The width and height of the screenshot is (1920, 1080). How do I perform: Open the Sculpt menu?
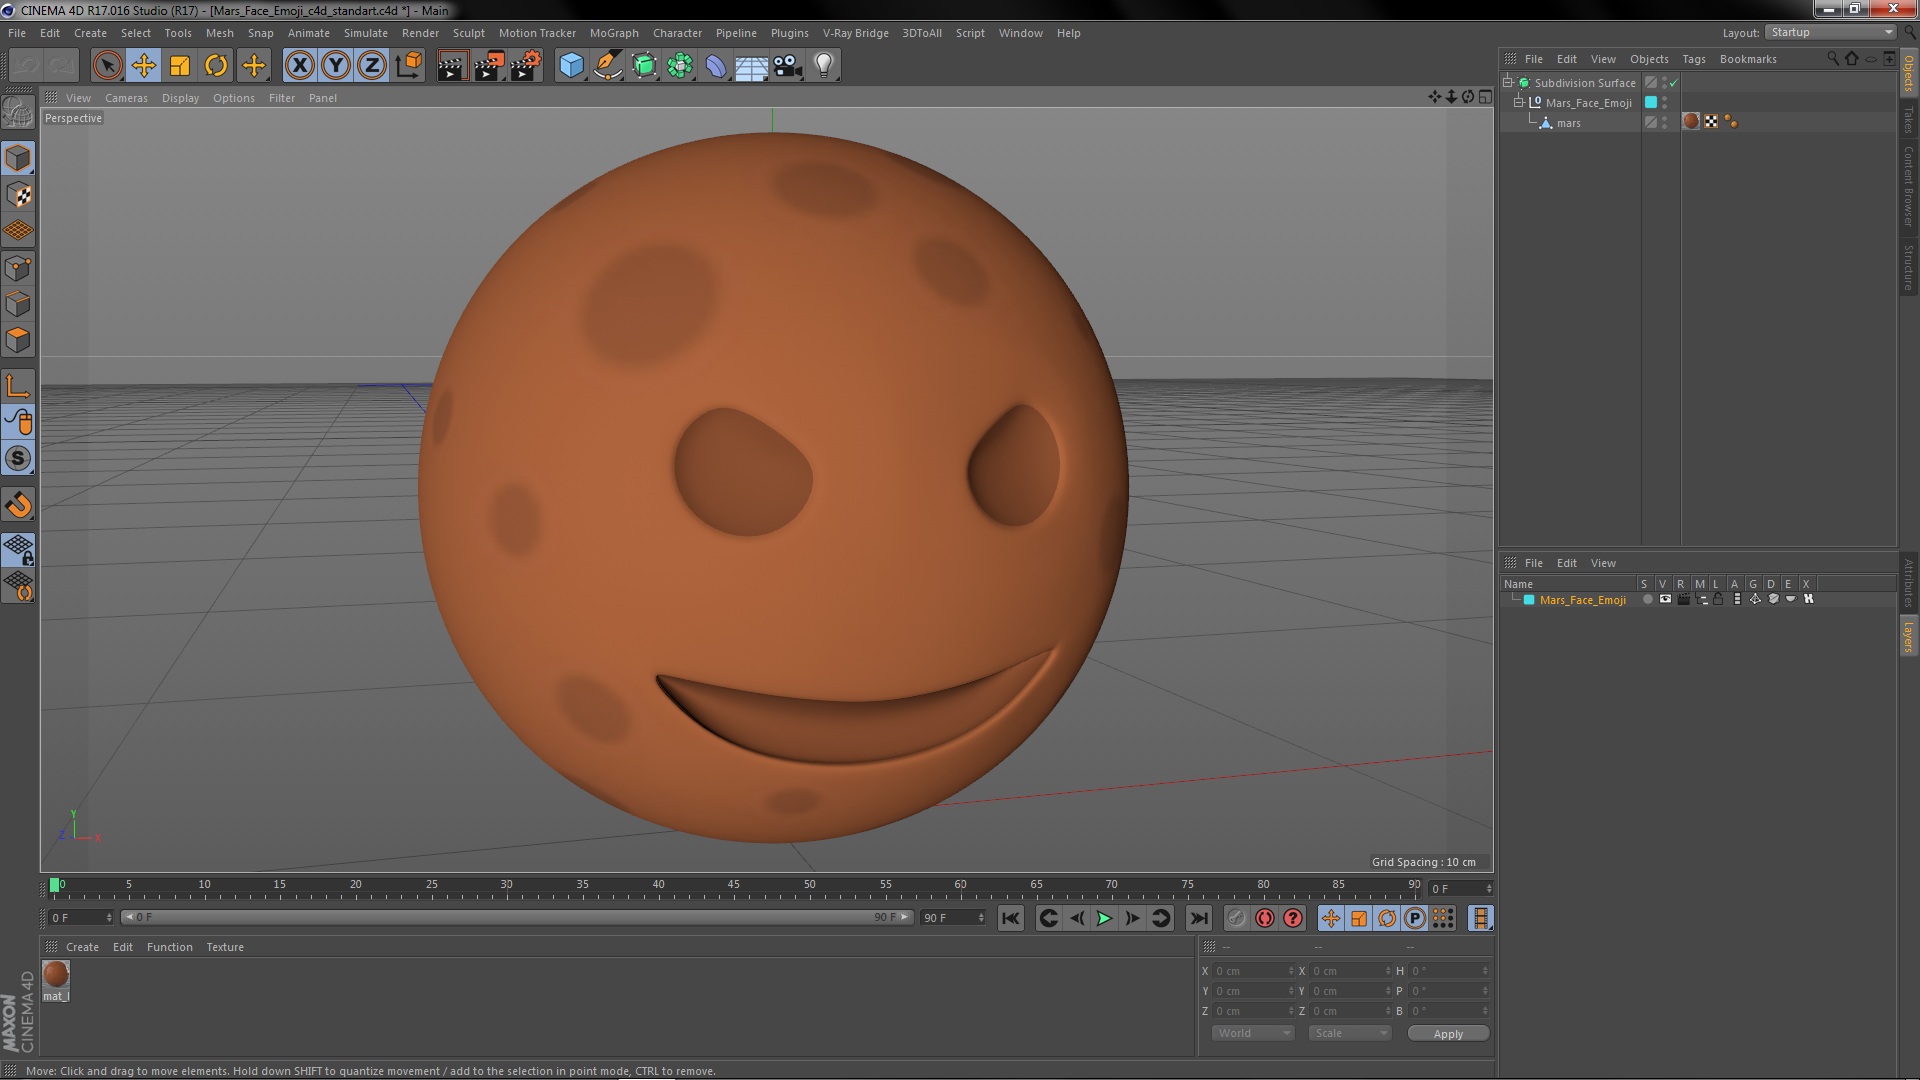click(468, 33)
